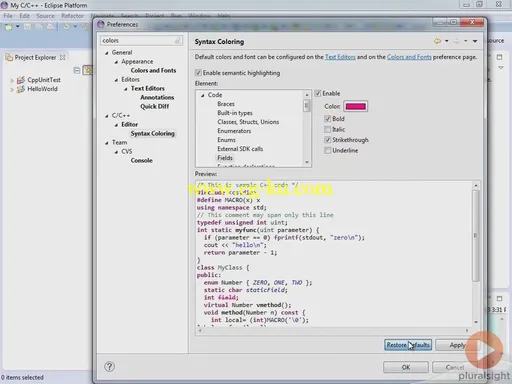Select Enumerators element
The width and height of the screenshot is (512, 384).
click(234, 131)
